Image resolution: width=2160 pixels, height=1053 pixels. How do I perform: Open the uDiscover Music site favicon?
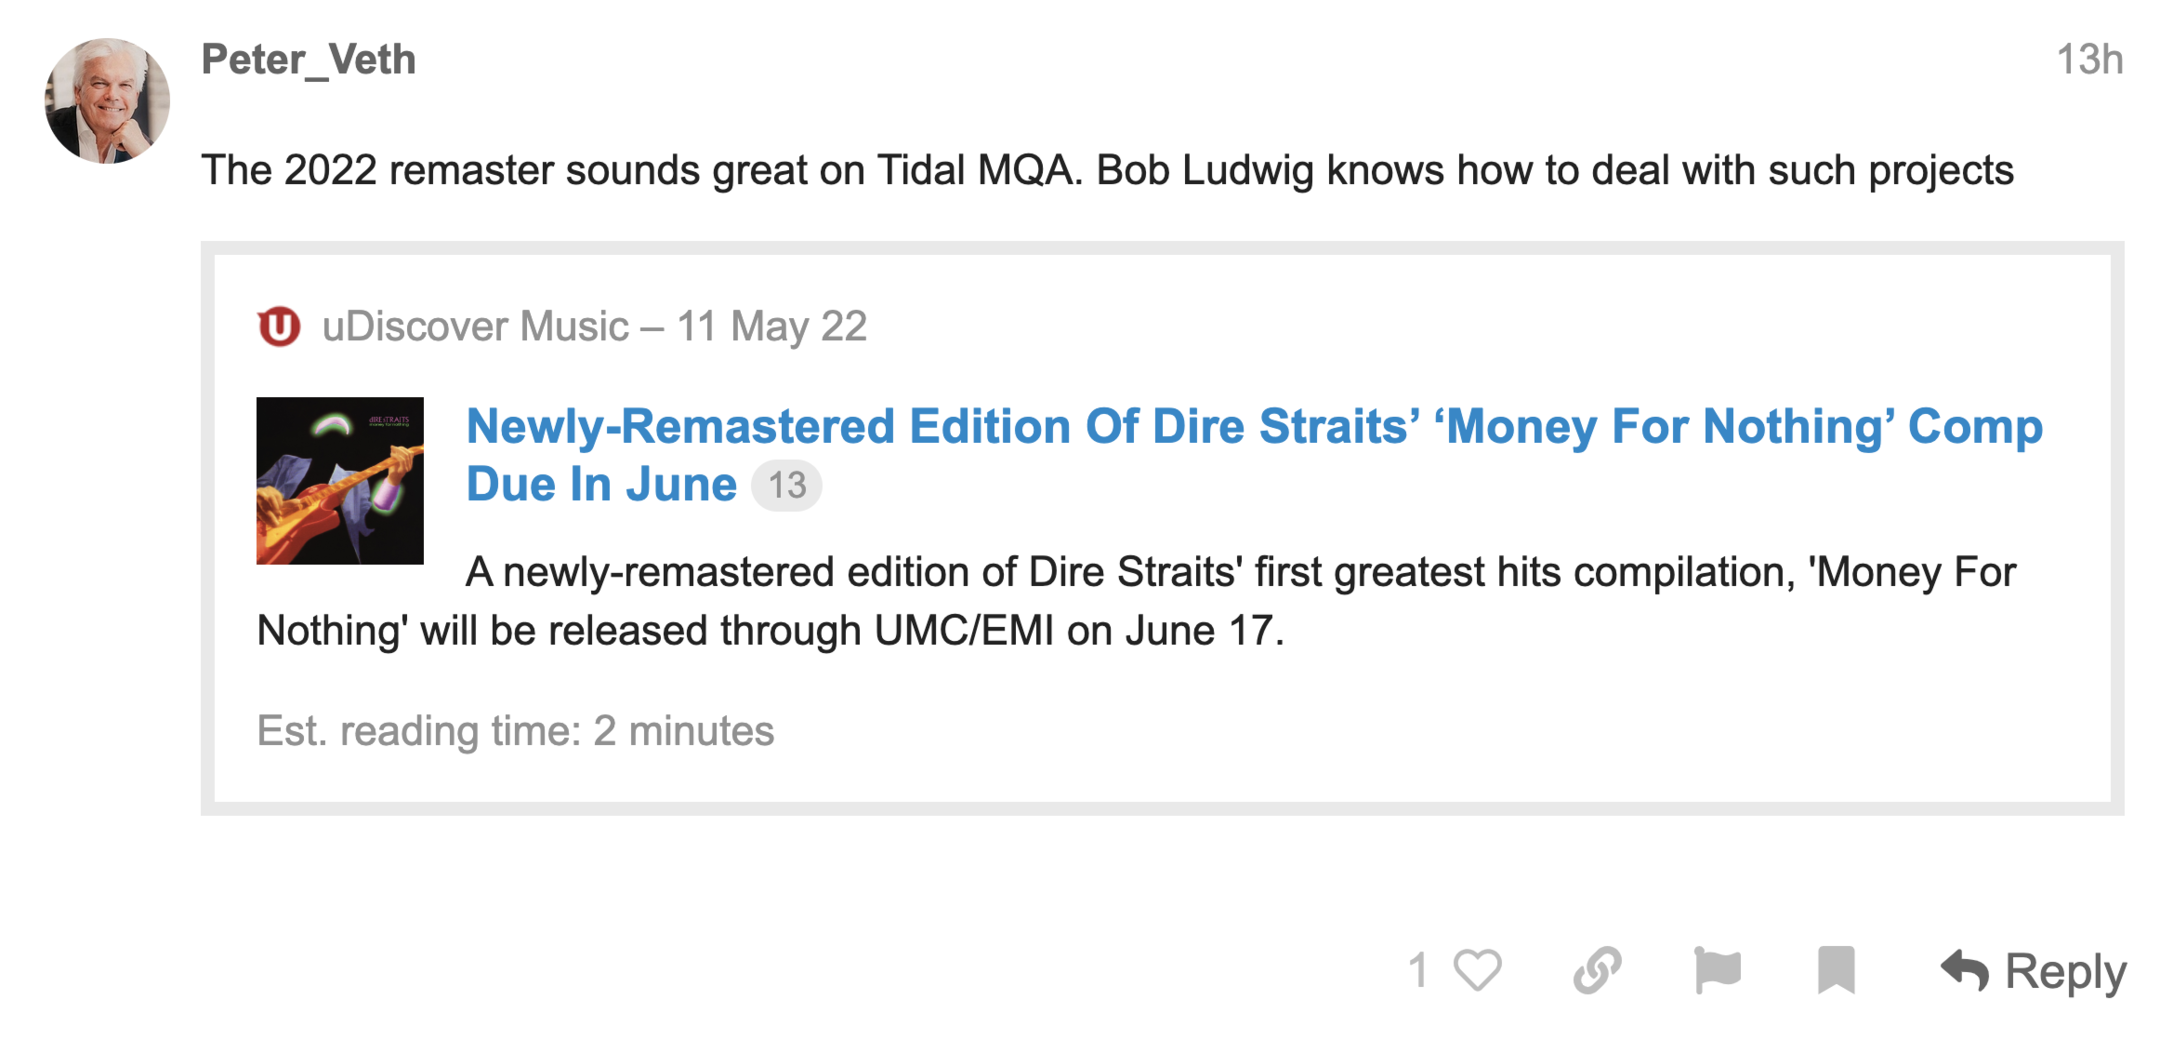point(279,326)
